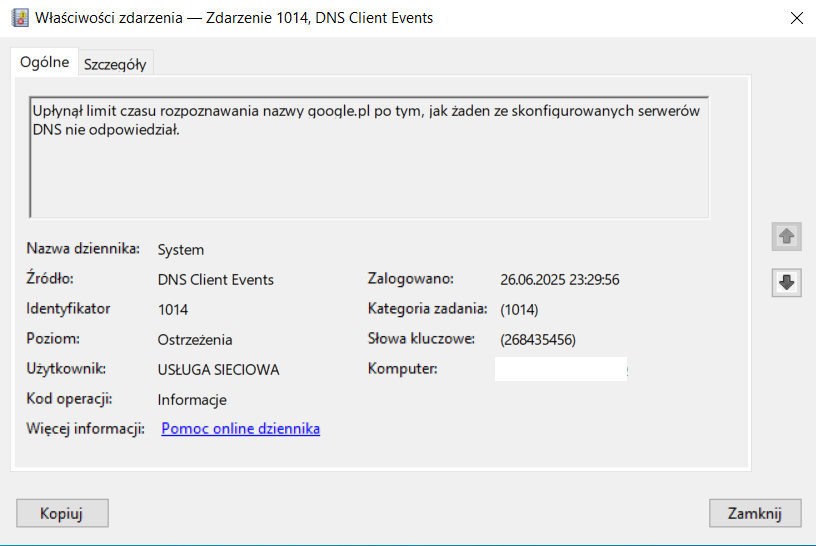Click the Ostrzeżenia level value

195,340
